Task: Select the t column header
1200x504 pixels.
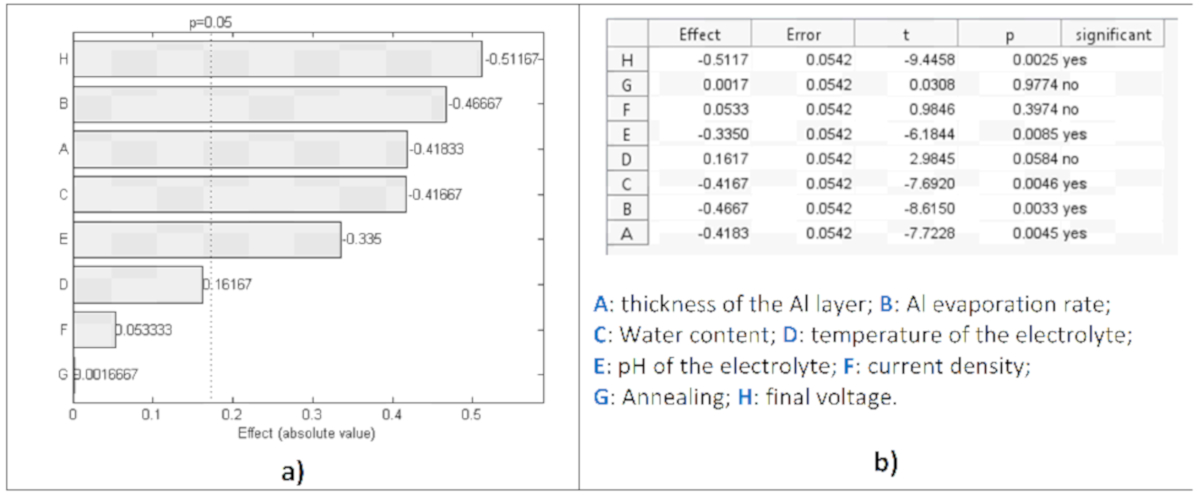Action: click(905, 35)
